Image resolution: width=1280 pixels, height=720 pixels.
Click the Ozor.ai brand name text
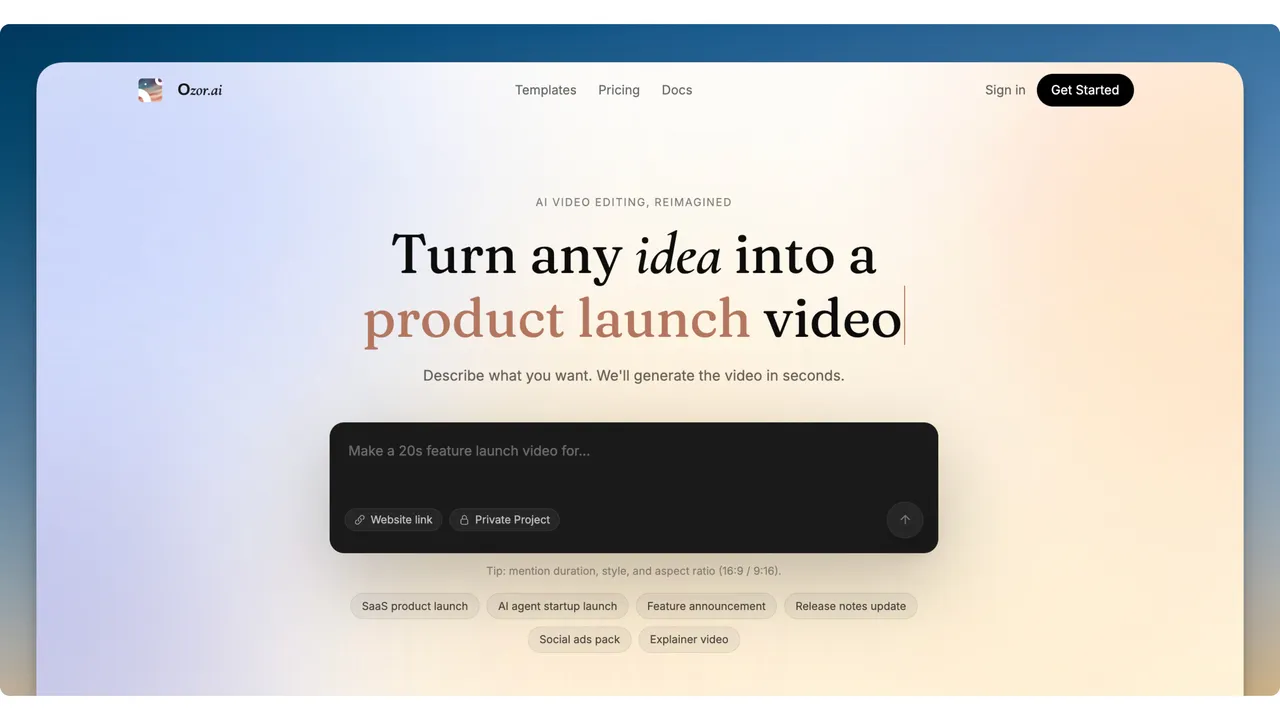200,90
